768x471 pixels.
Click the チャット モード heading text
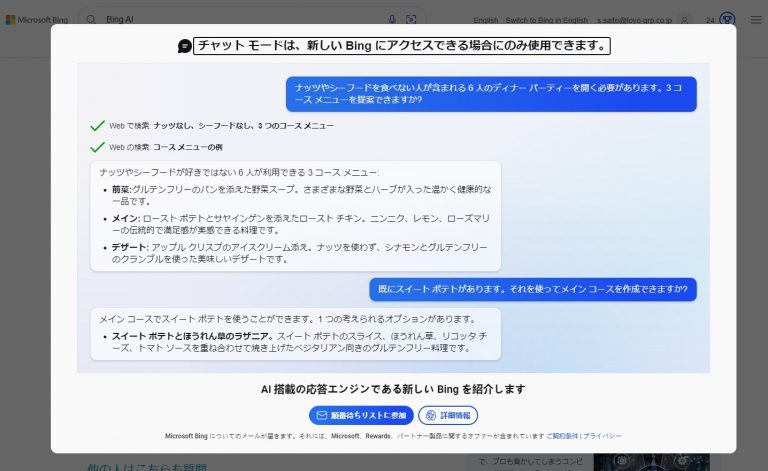(402, 46)
